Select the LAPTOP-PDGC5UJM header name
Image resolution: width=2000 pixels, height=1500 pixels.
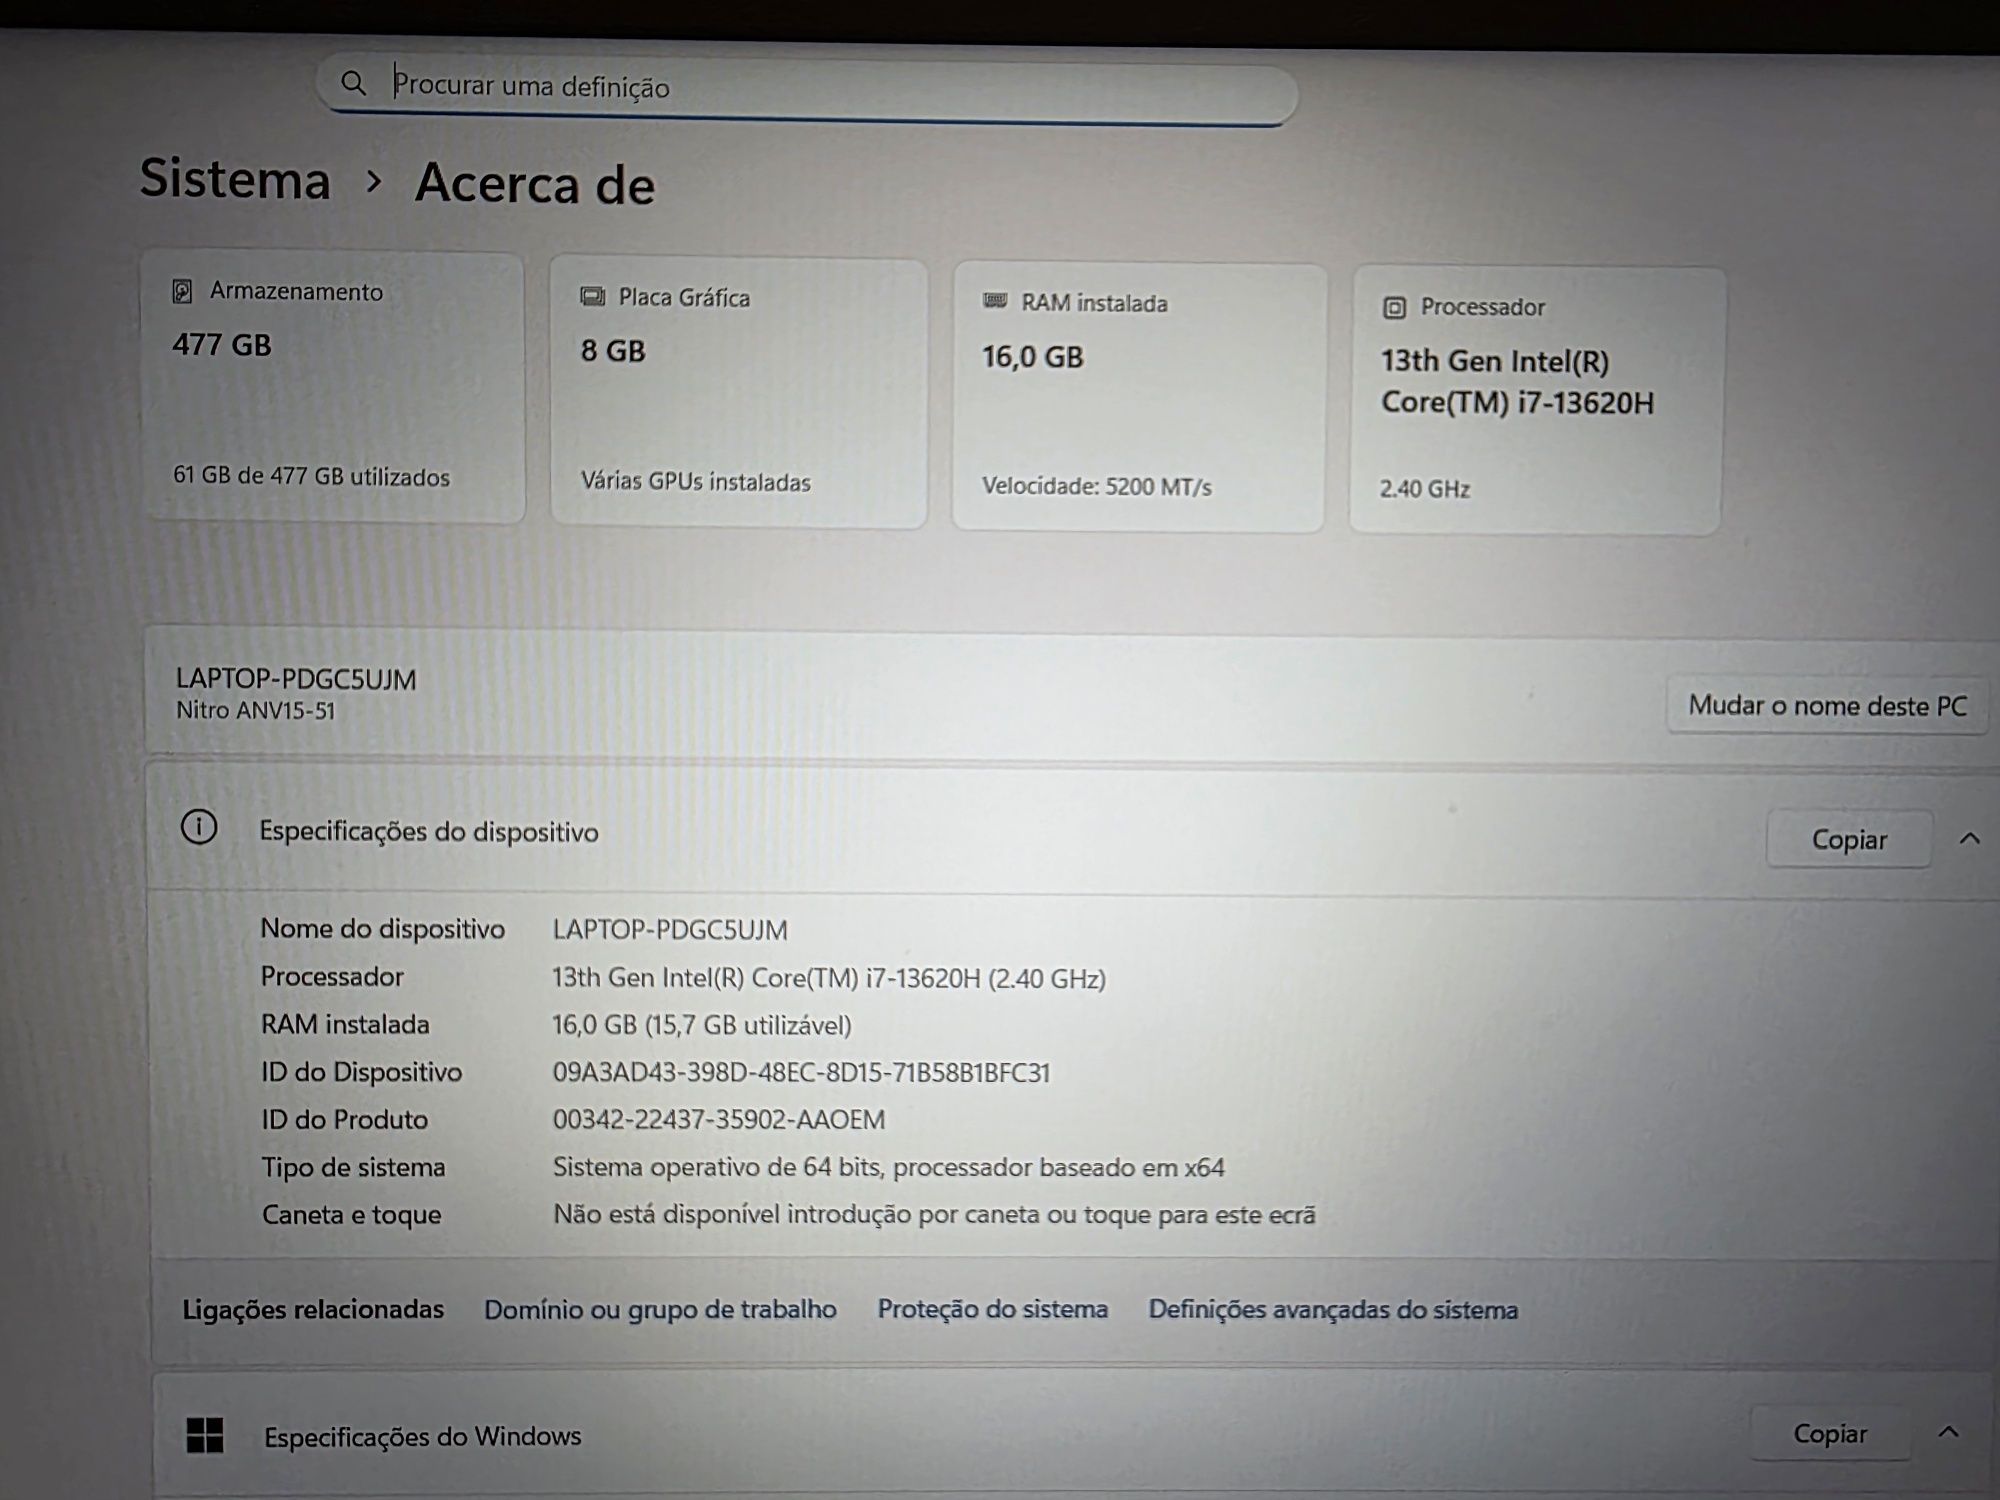coord(296,679)
